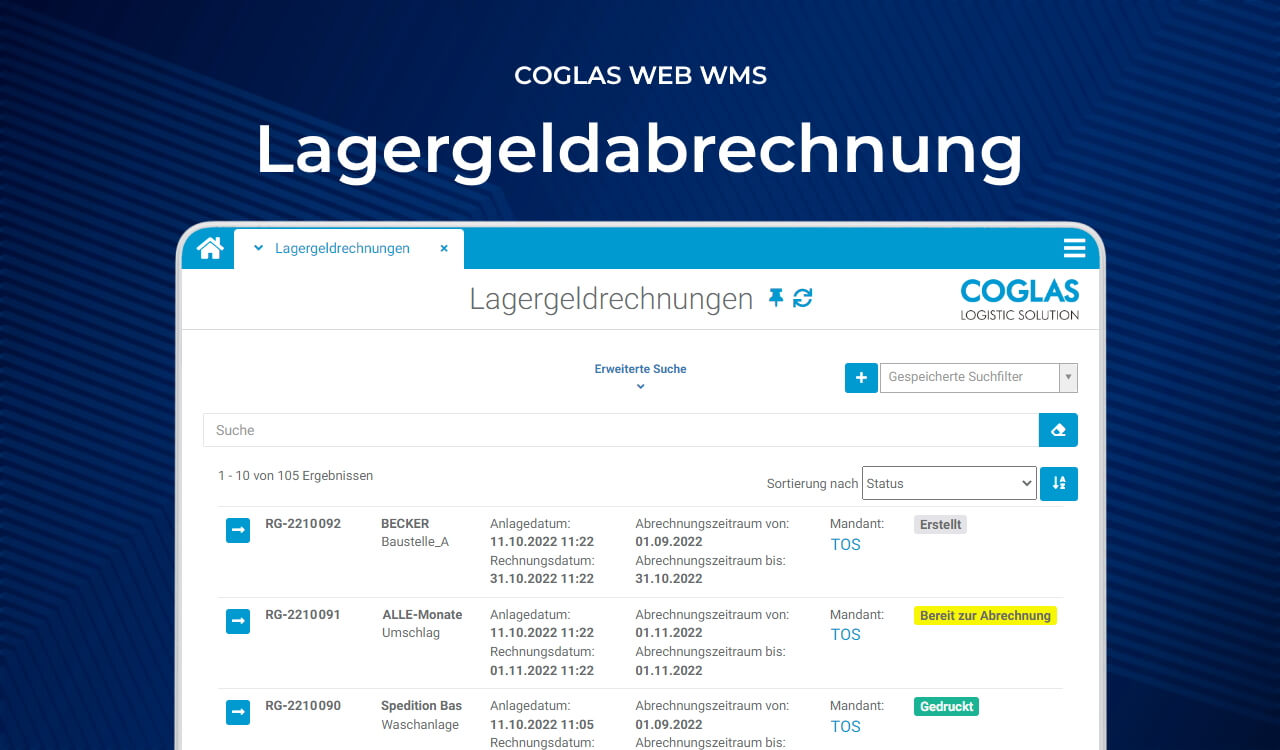Select the 1 - 10 von 105 Ergebnissen text
This screenshot has height=750, width=1280.
pyautogui.click(x=295, y=476)
